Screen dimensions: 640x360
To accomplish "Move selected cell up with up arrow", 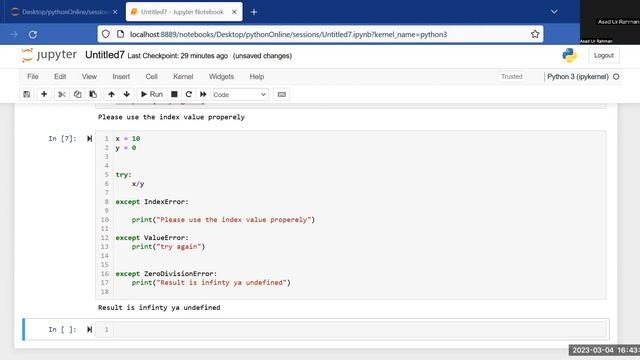I will click(111, 94).
